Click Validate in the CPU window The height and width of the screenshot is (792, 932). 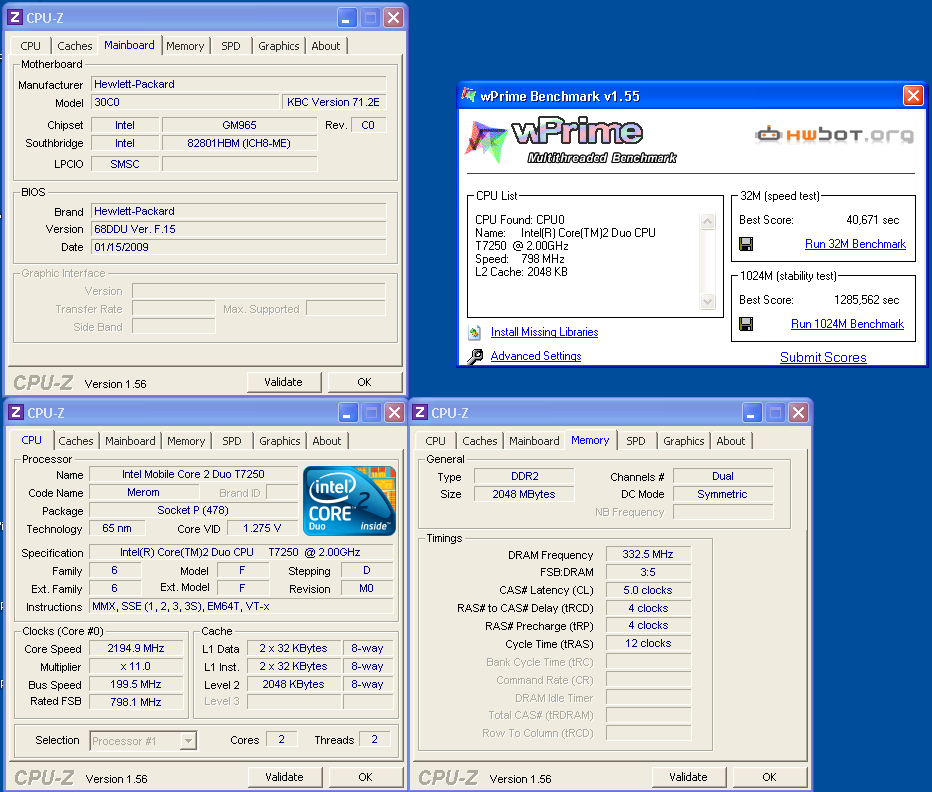284,777
